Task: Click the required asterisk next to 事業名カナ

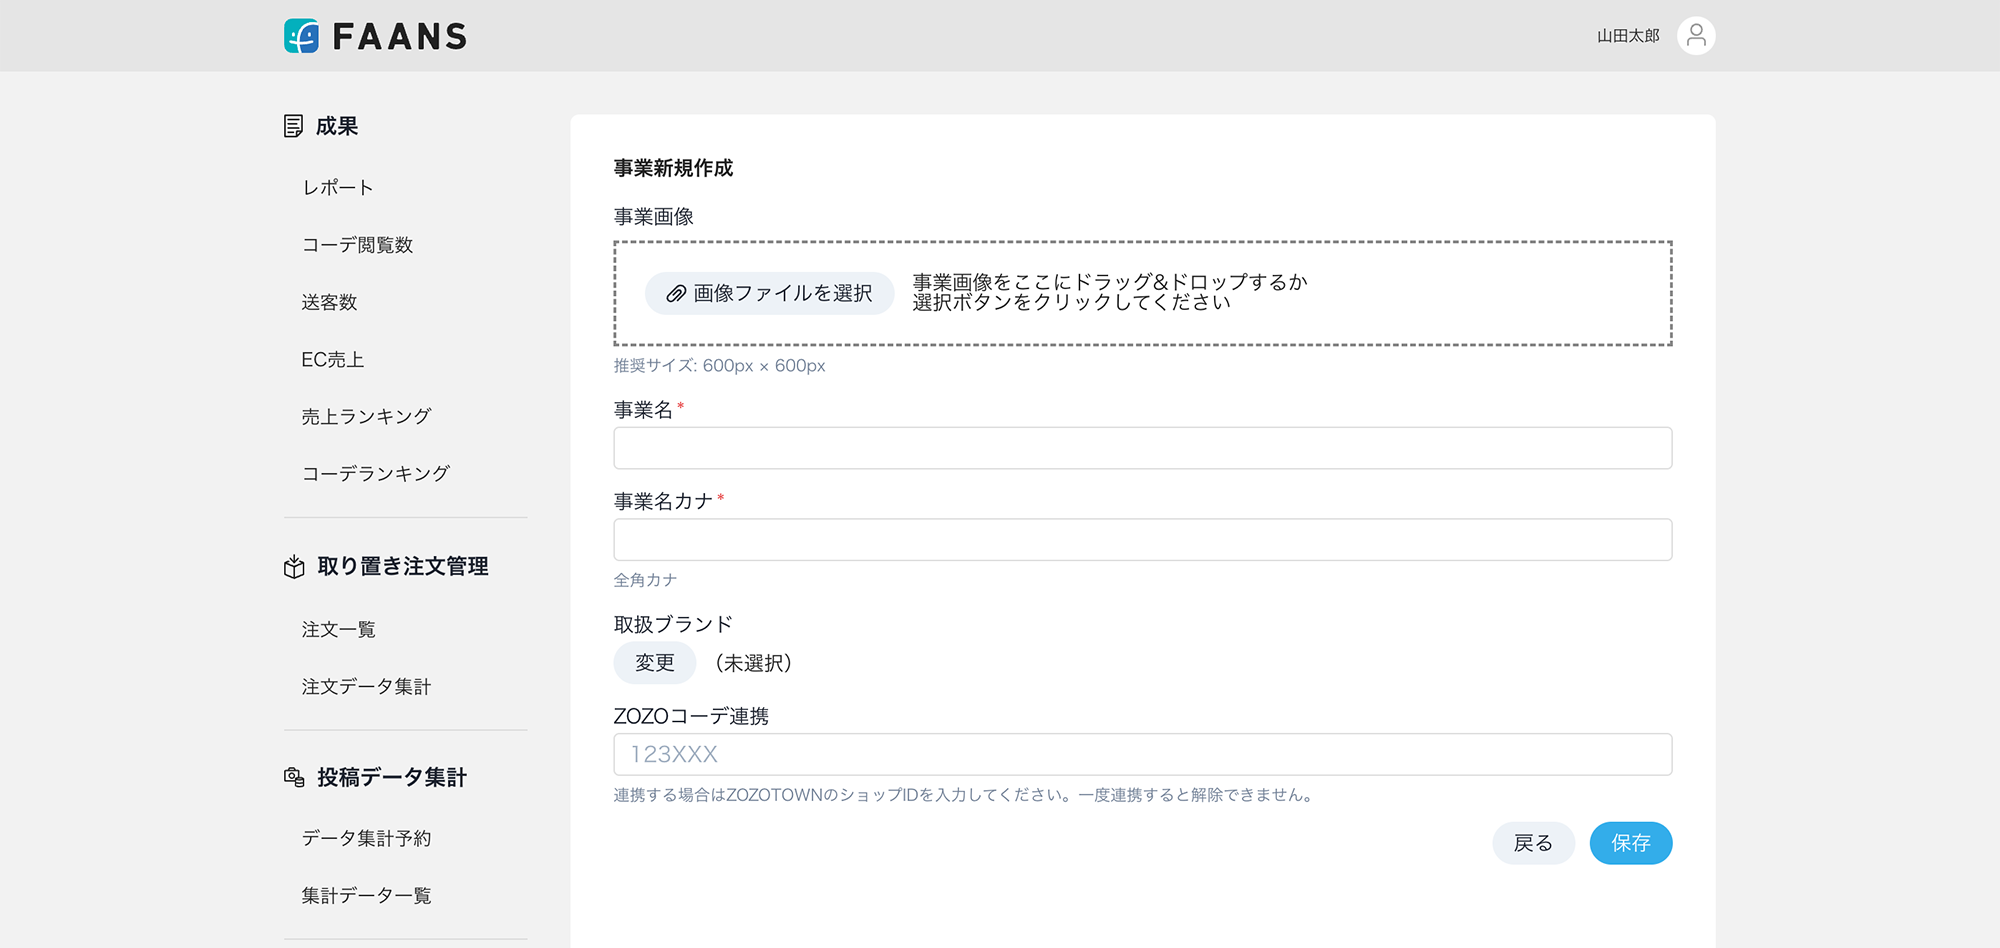Action: pos(722,496)
